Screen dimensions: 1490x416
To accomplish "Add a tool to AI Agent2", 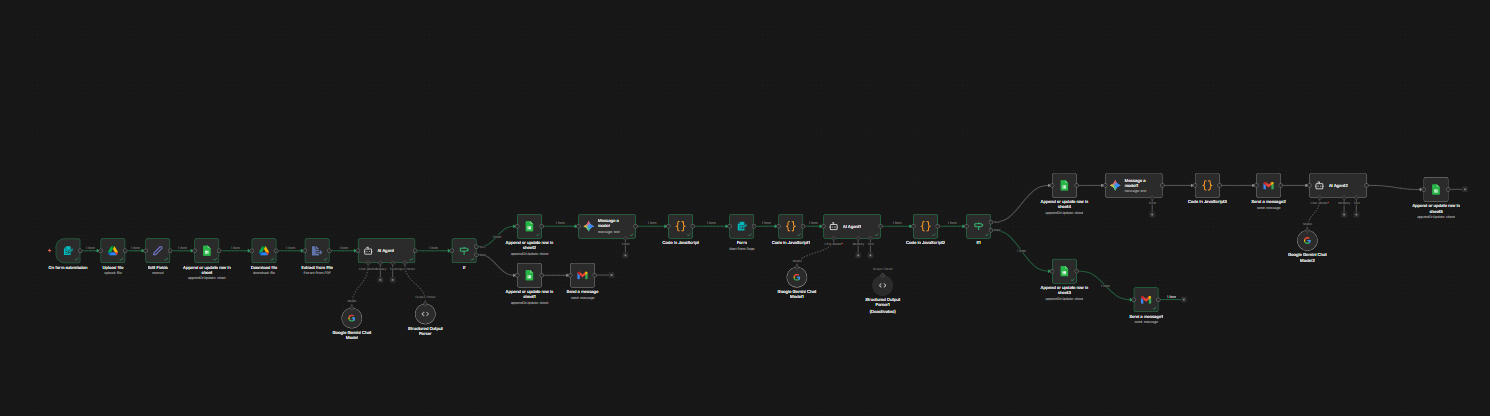I will pos(1356,214).
